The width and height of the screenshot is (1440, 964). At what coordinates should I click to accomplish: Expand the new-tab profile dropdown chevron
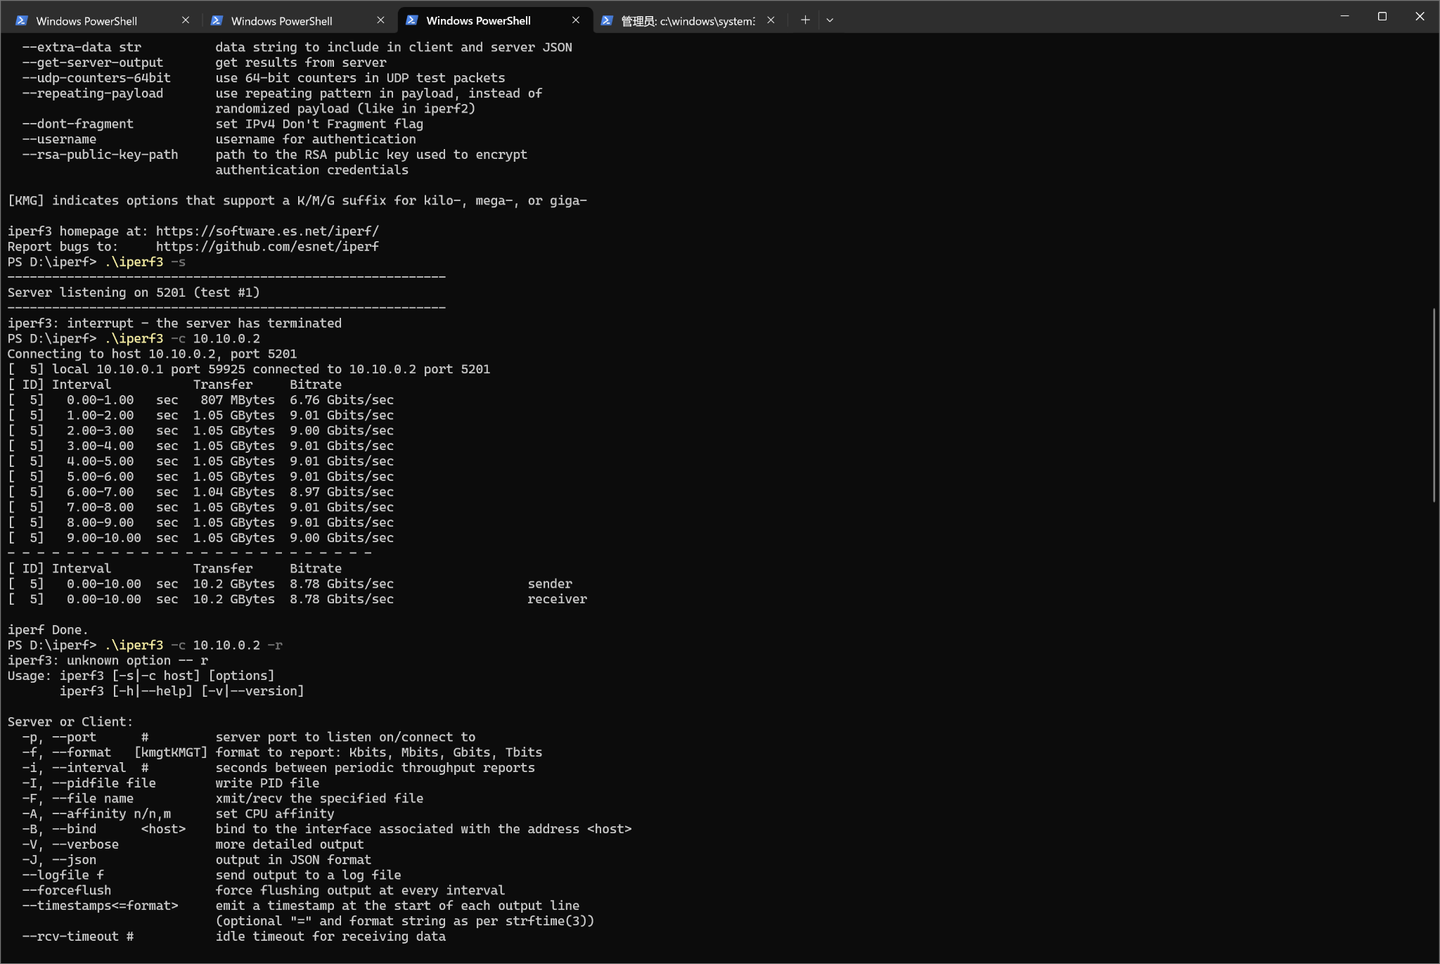tap(830, 20)
